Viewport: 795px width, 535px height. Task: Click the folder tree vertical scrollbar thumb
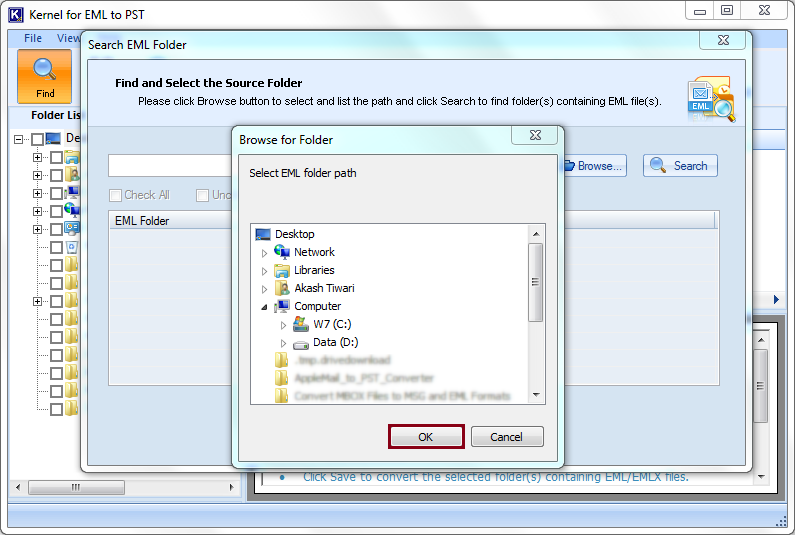(x=535, y=282)
